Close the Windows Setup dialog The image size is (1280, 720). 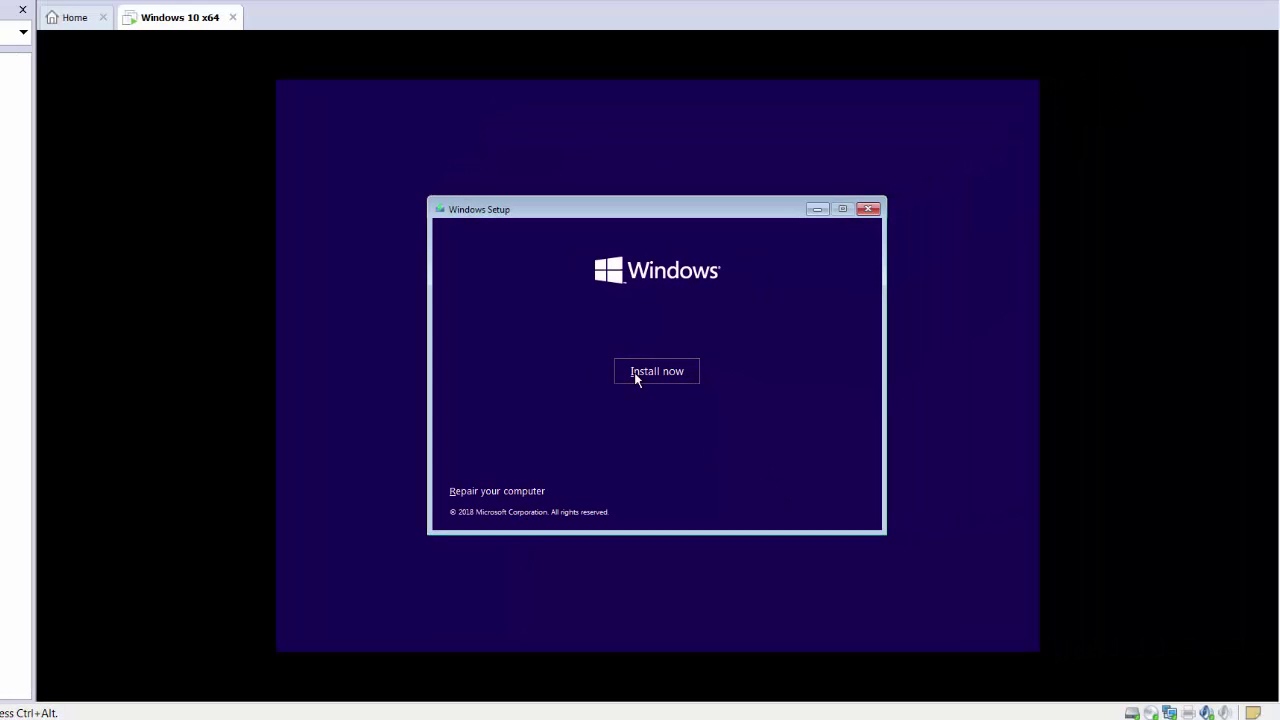[x=868, y=209]
